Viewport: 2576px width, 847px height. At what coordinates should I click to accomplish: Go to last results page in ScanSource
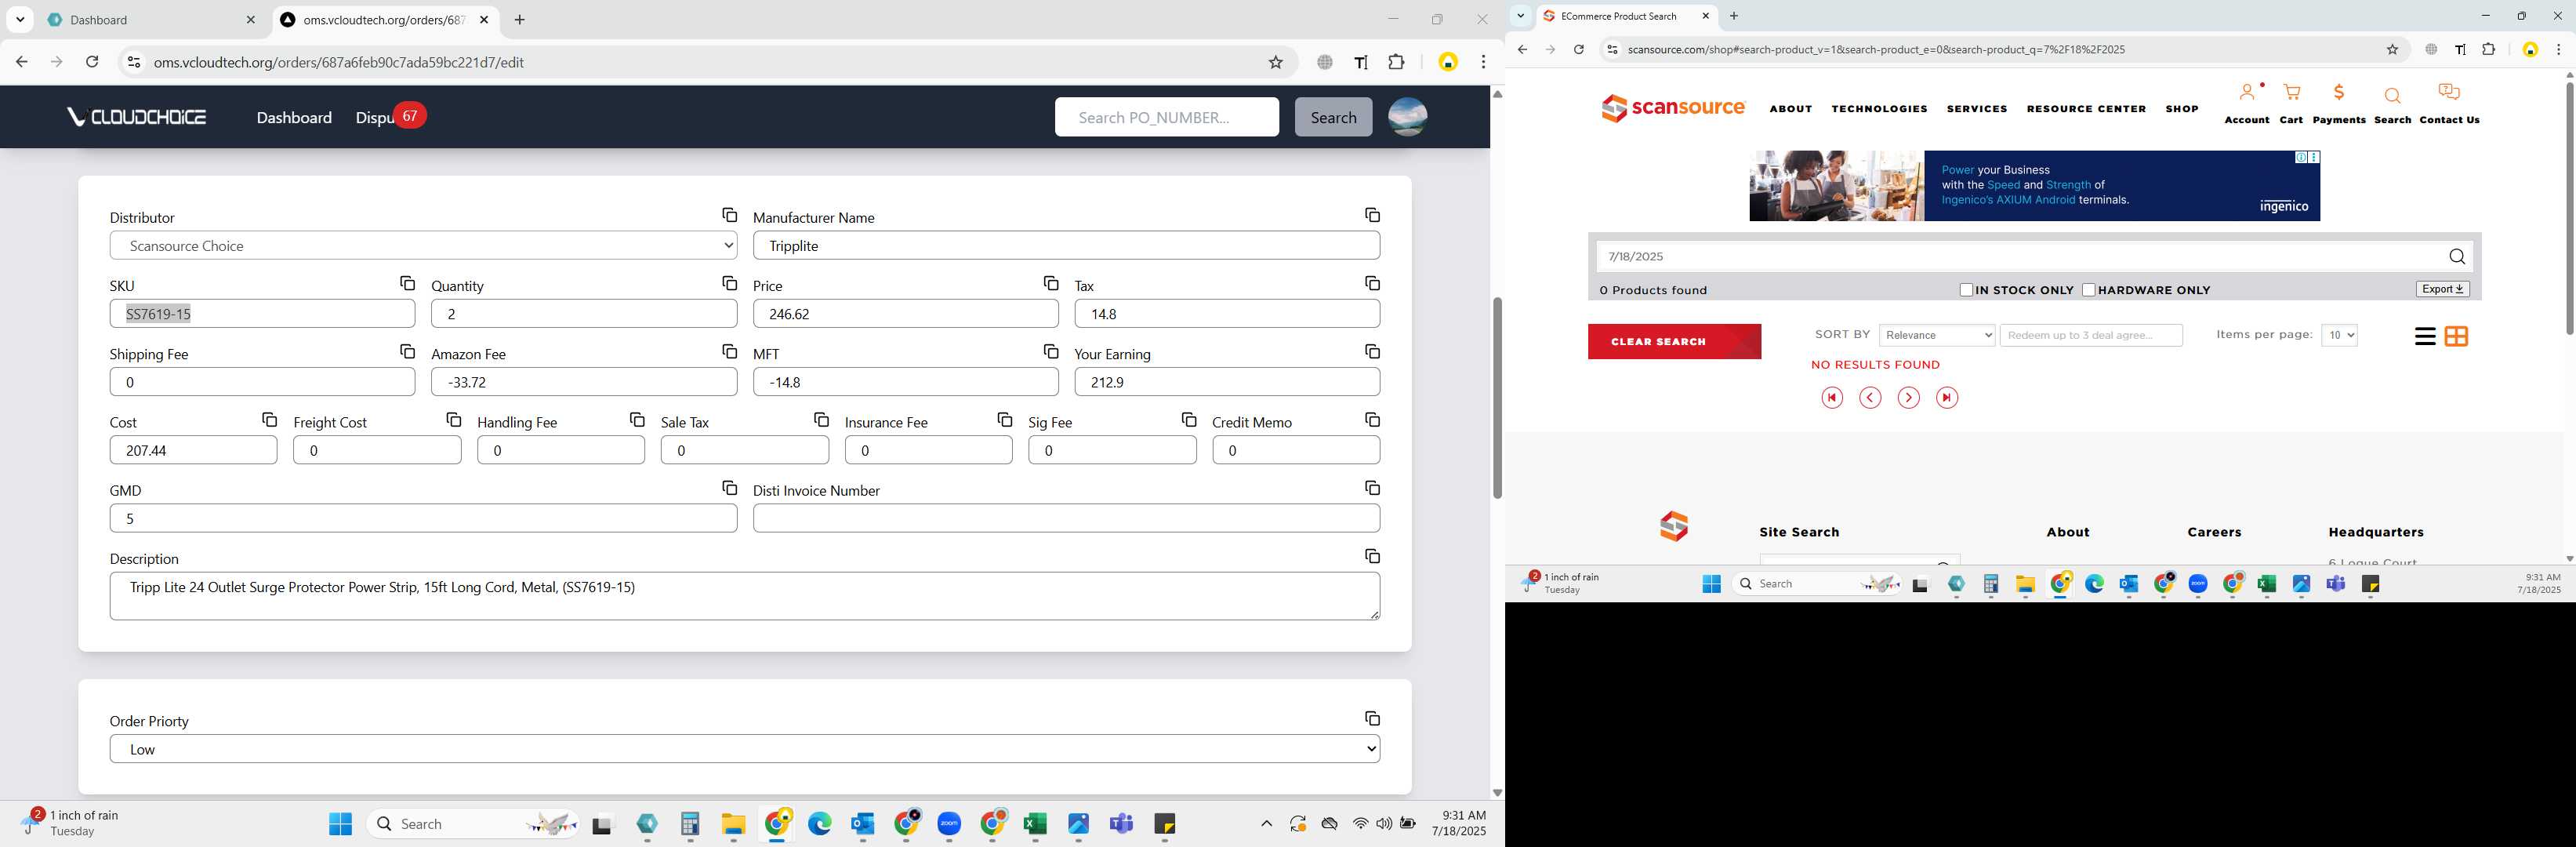coord(1946,398)
